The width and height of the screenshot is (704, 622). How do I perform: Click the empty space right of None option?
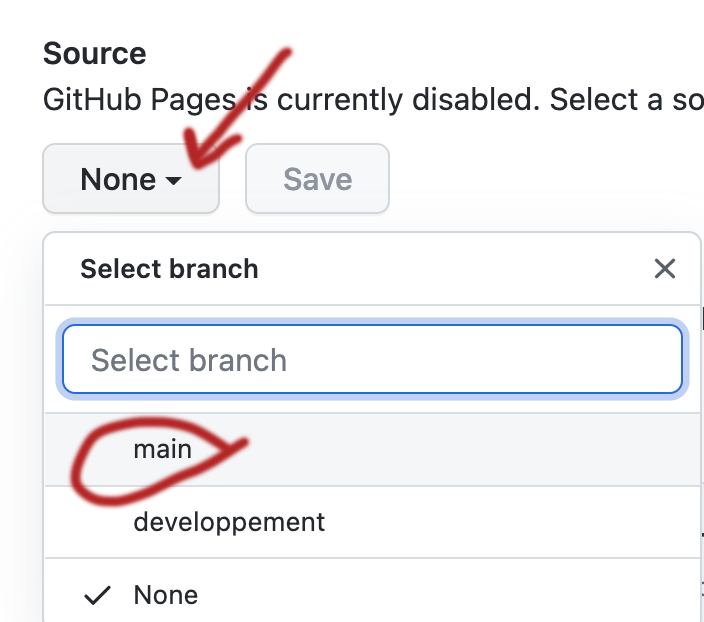click(x=450, y=595)
